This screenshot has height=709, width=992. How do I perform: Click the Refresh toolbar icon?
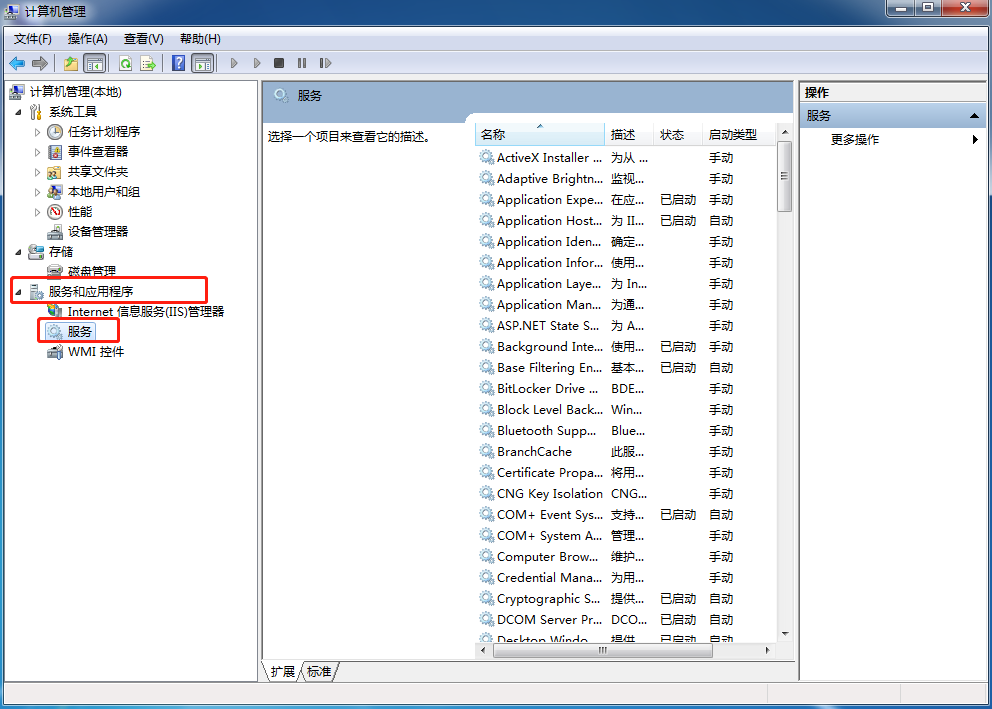point(125,63)
